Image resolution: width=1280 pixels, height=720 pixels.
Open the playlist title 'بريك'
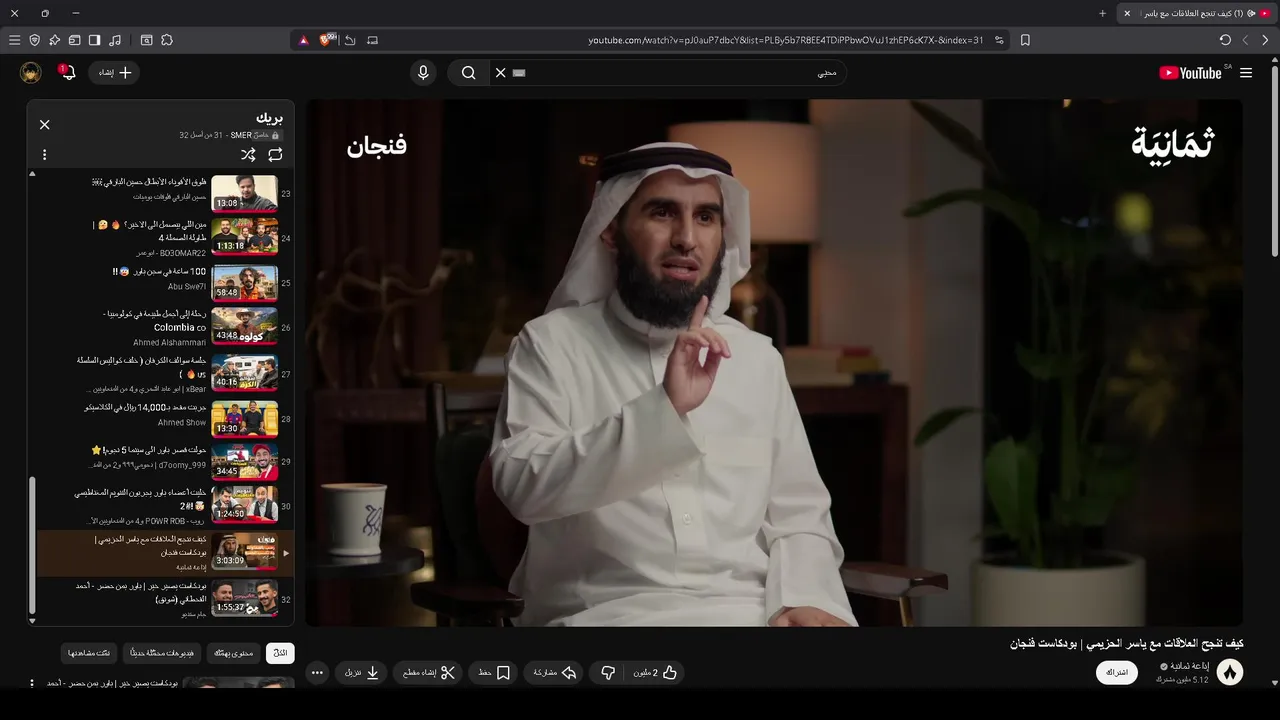pyautogui.click(x=269, y=118)
